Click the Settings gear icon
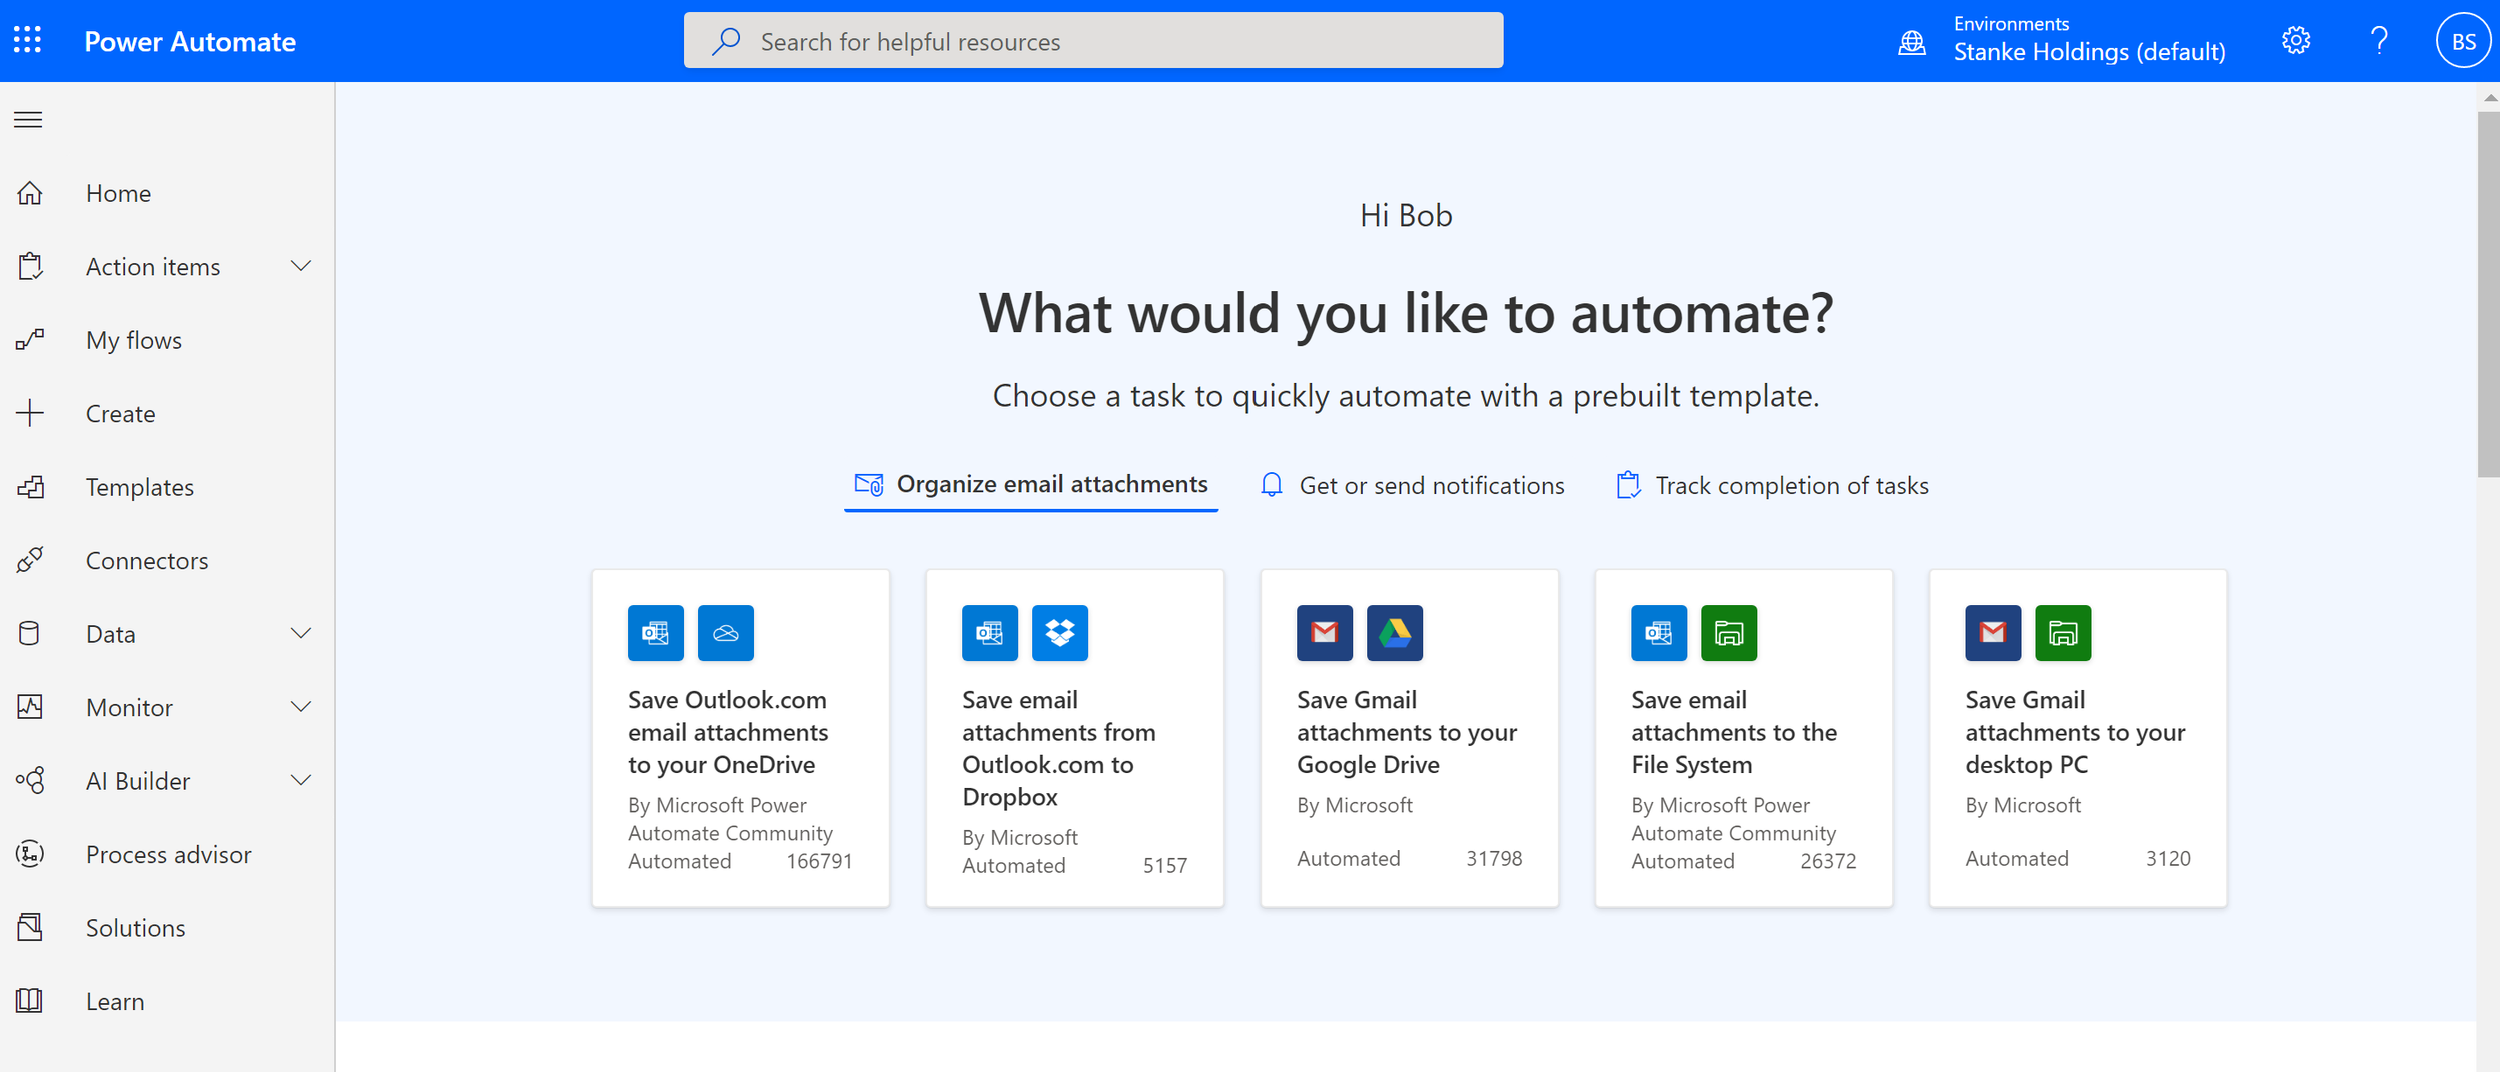 (2296, 39)
